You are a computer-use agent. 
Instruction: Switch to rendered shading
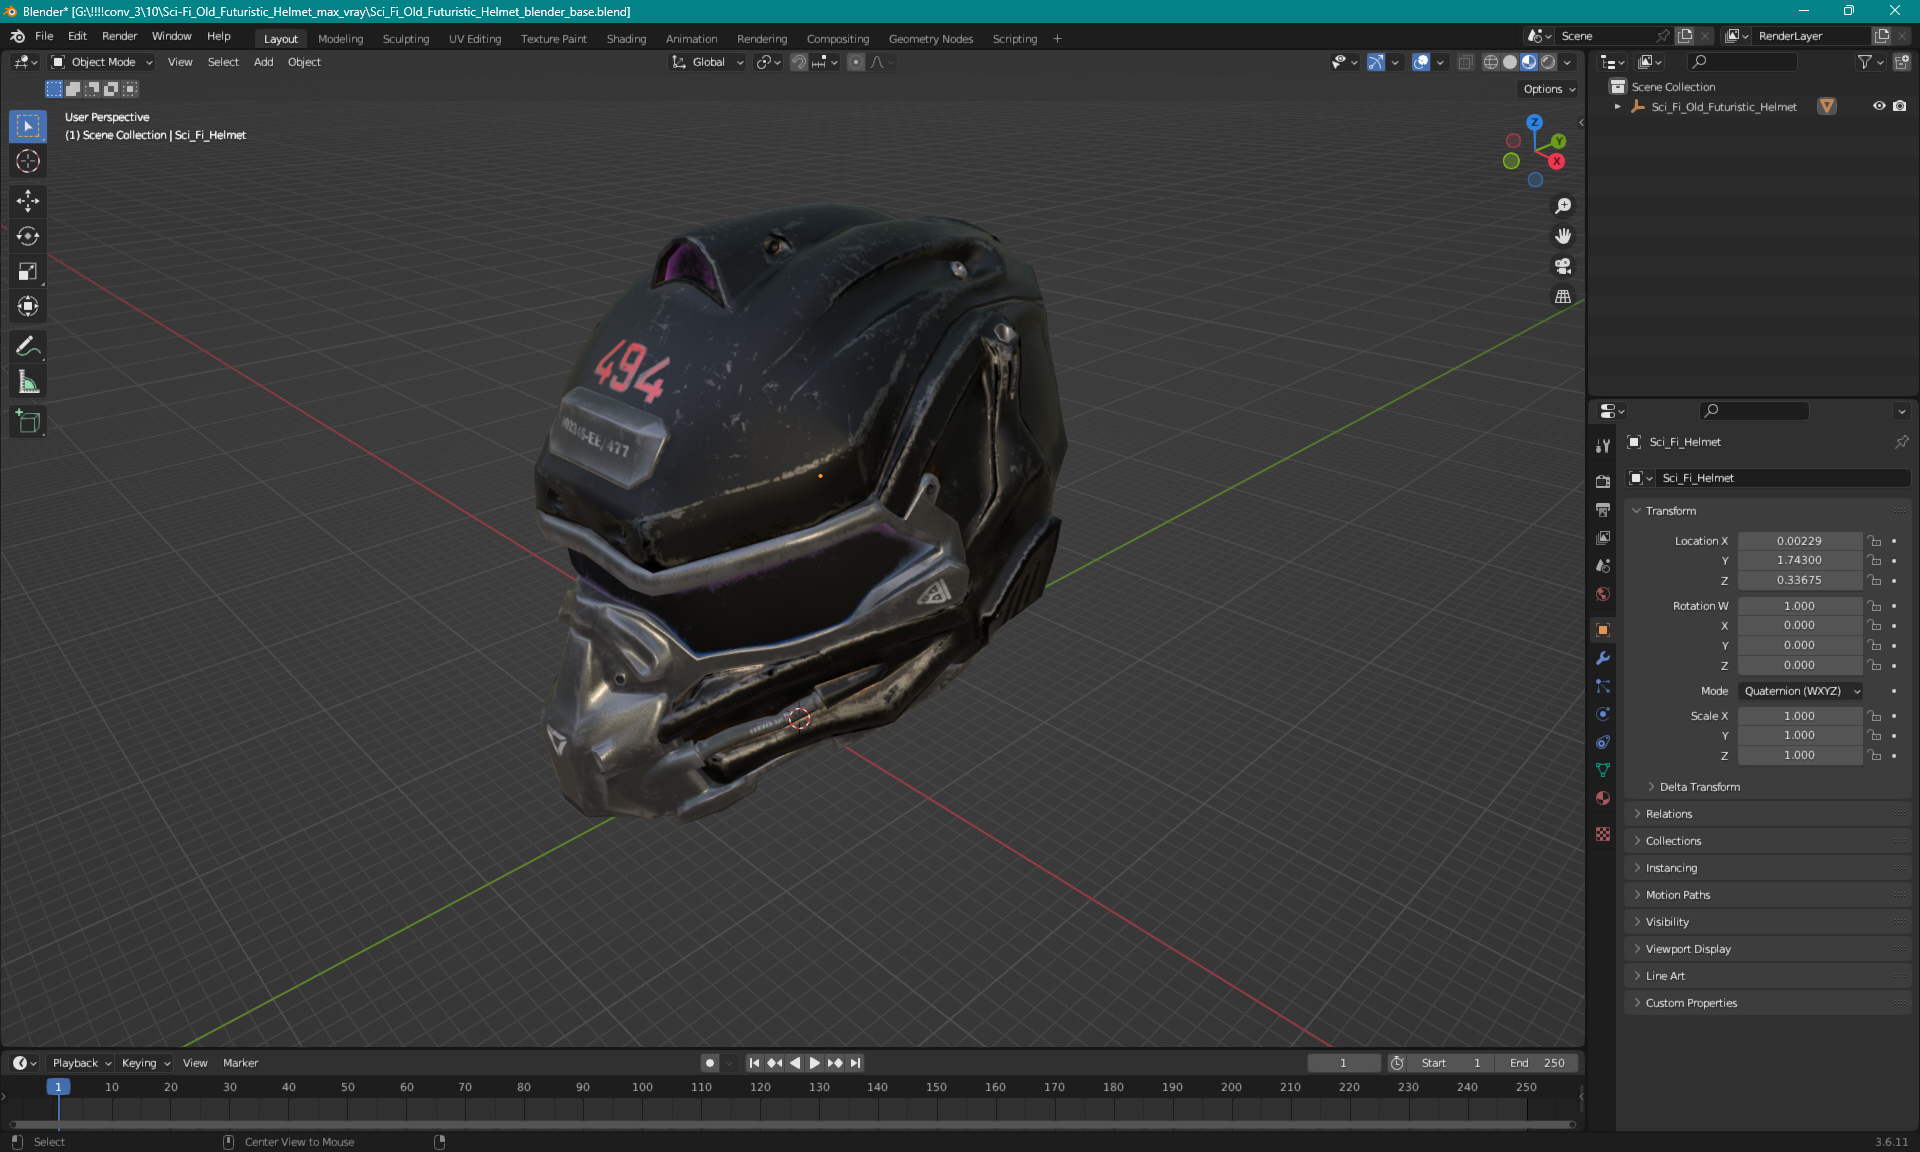click(x=1548, y=62)
